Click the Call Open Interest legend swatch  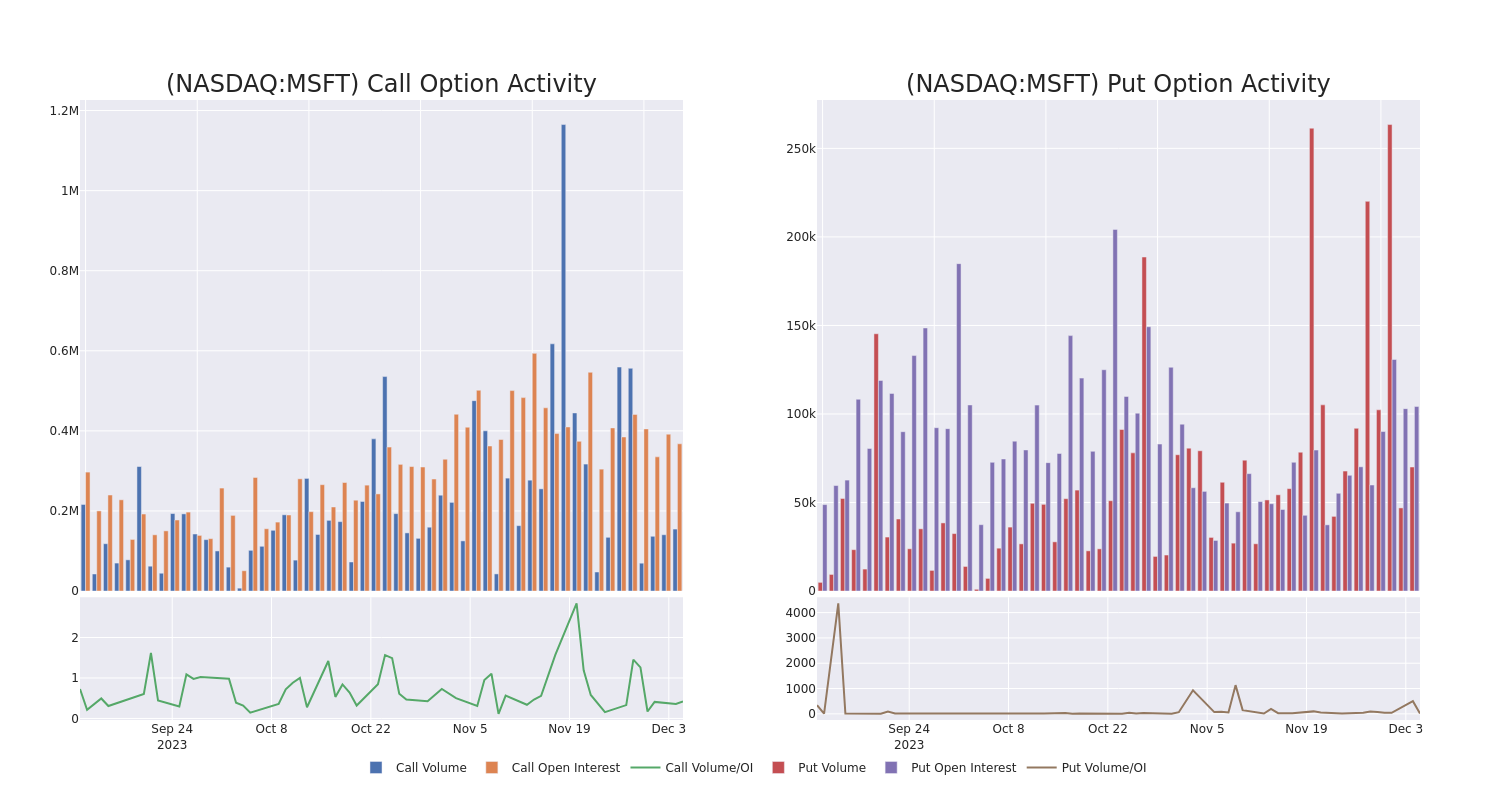(x=492, y=768)
